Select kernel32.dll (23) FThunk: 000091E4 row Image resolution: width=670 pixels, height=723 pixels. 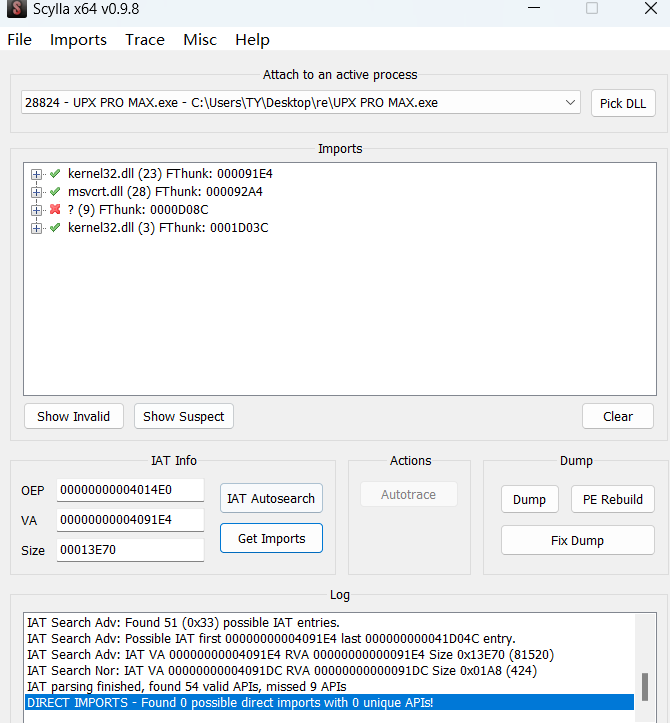pos(170,174)
